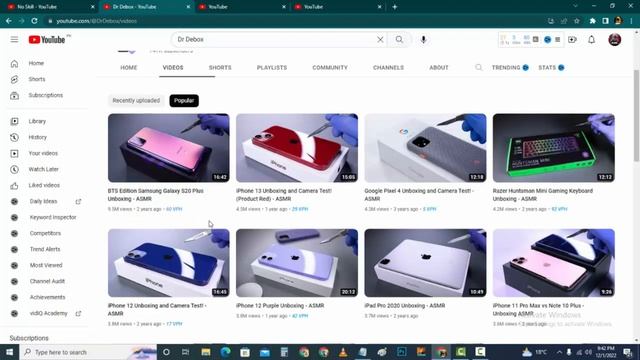Open Google Pixel 4 Unboxing video thumbnail
The height and width of the screenshot is (360, 640).
point(425,148)
